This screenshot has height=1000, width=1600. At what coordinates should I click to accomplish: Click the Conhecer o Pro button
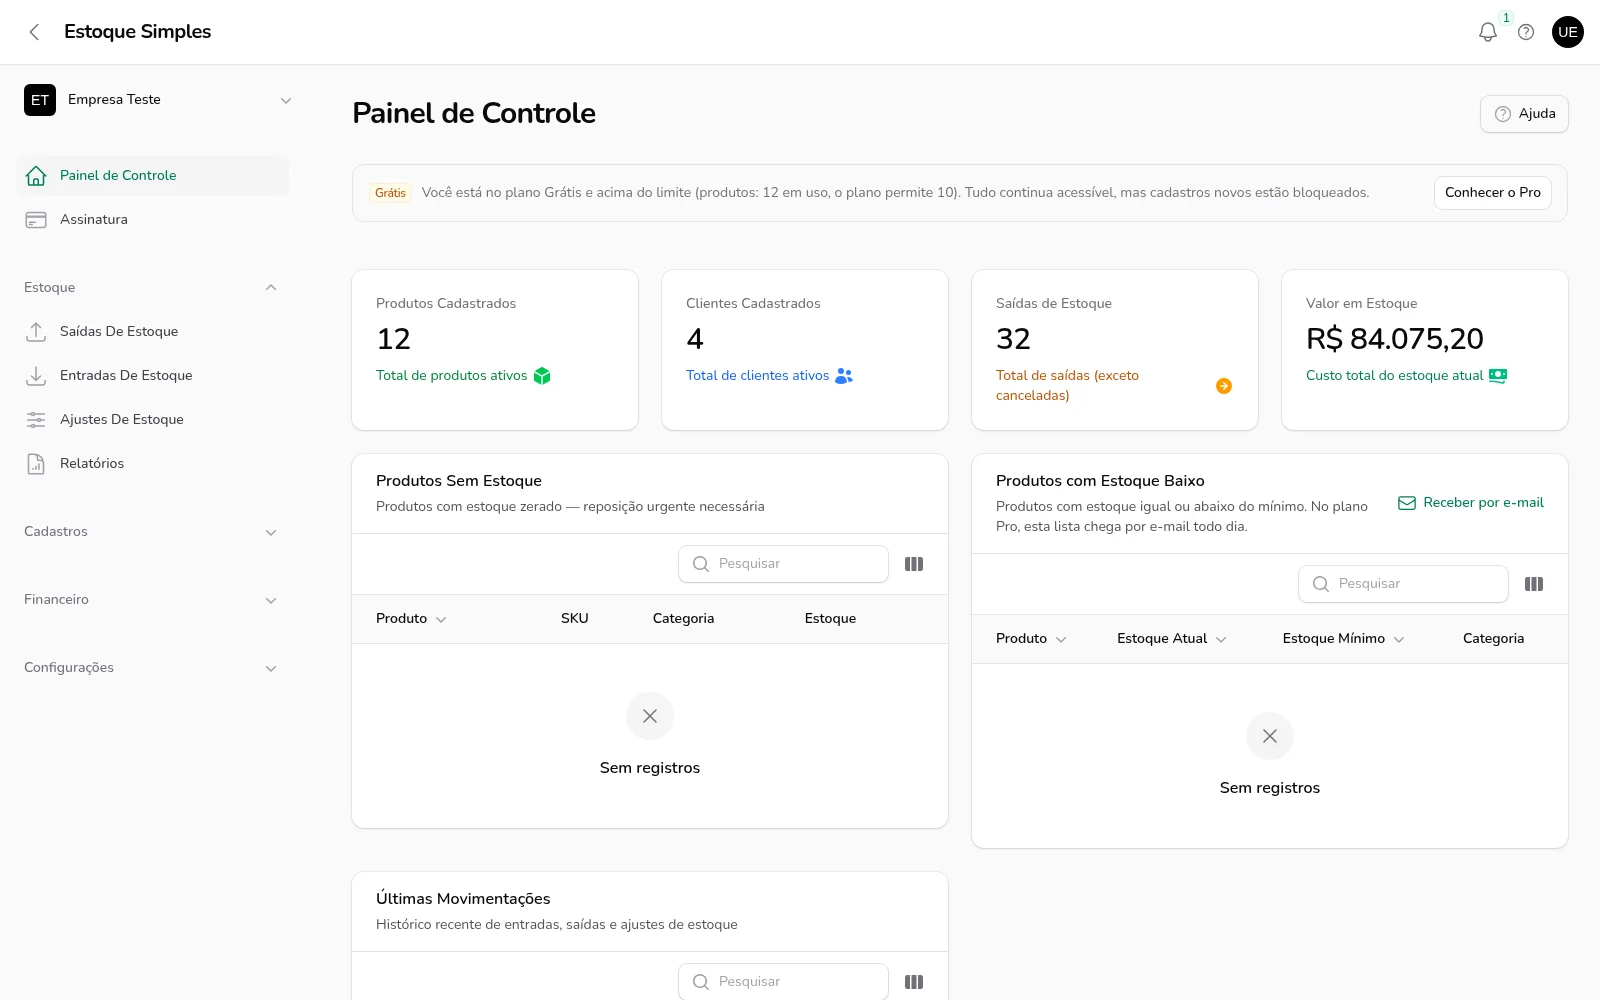point(1493,193)
